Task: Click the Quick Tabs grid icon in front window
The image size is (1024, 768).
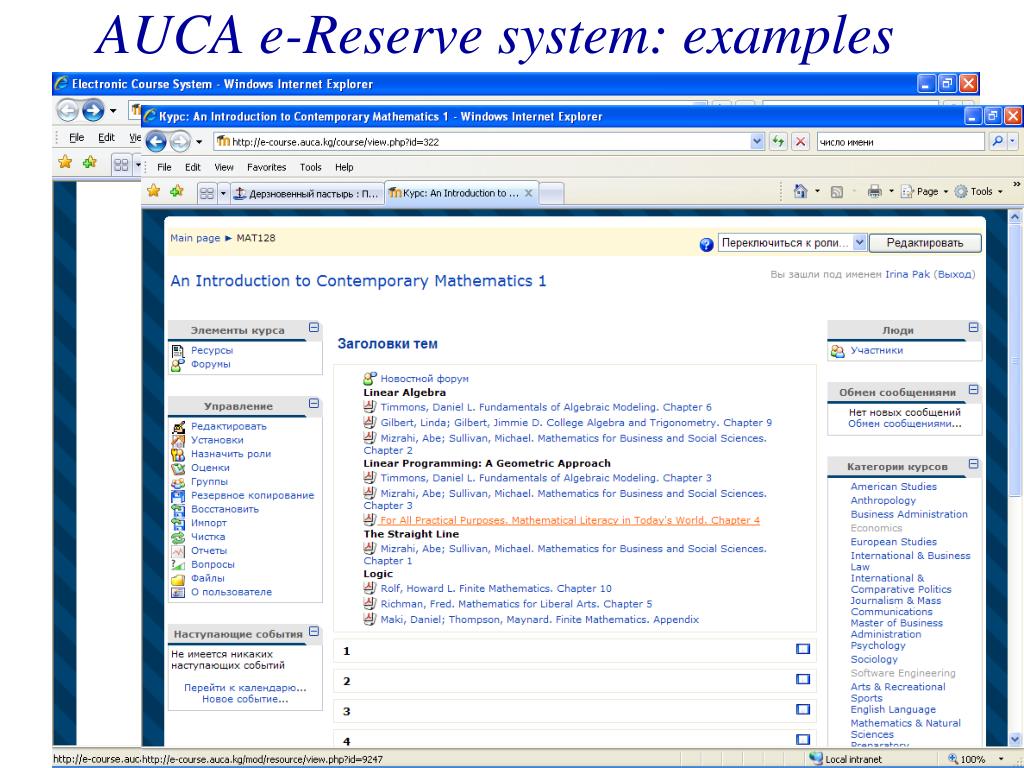Action: coord(206,193)
